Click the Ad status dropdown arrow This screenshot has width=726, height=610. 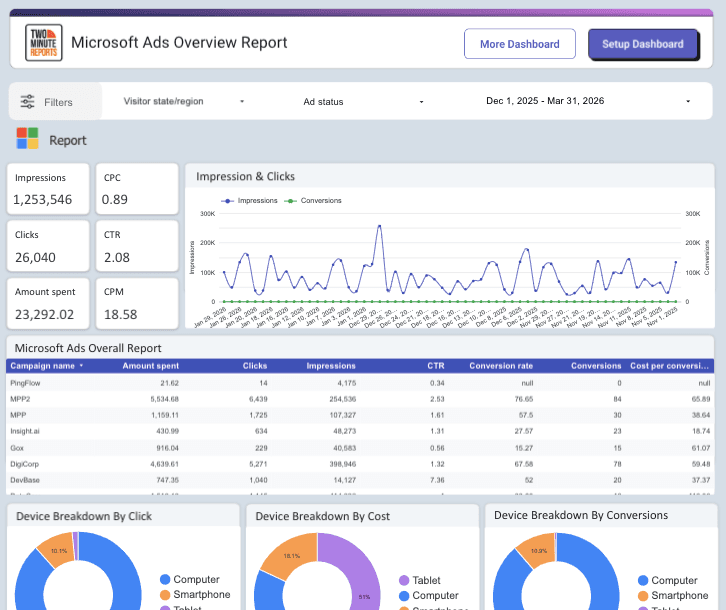pos(421,101)
